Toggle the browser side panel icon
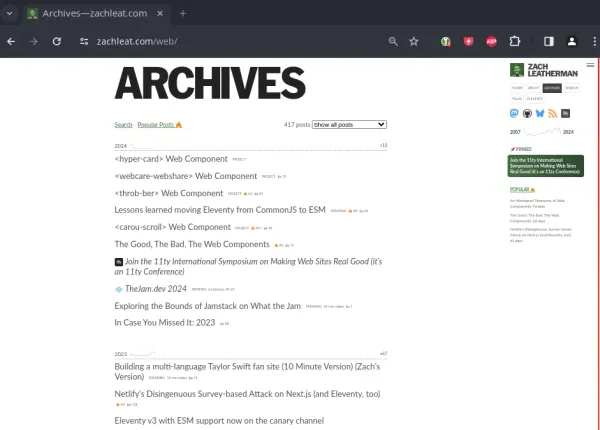The image size is (600, 430). click(549, 41)
